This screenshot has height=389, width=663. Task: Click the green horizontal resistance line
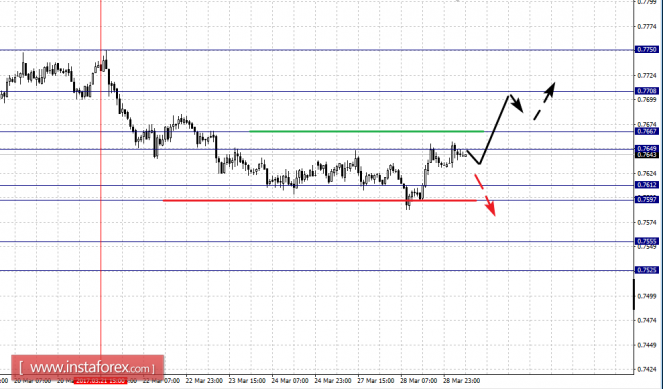367,131
